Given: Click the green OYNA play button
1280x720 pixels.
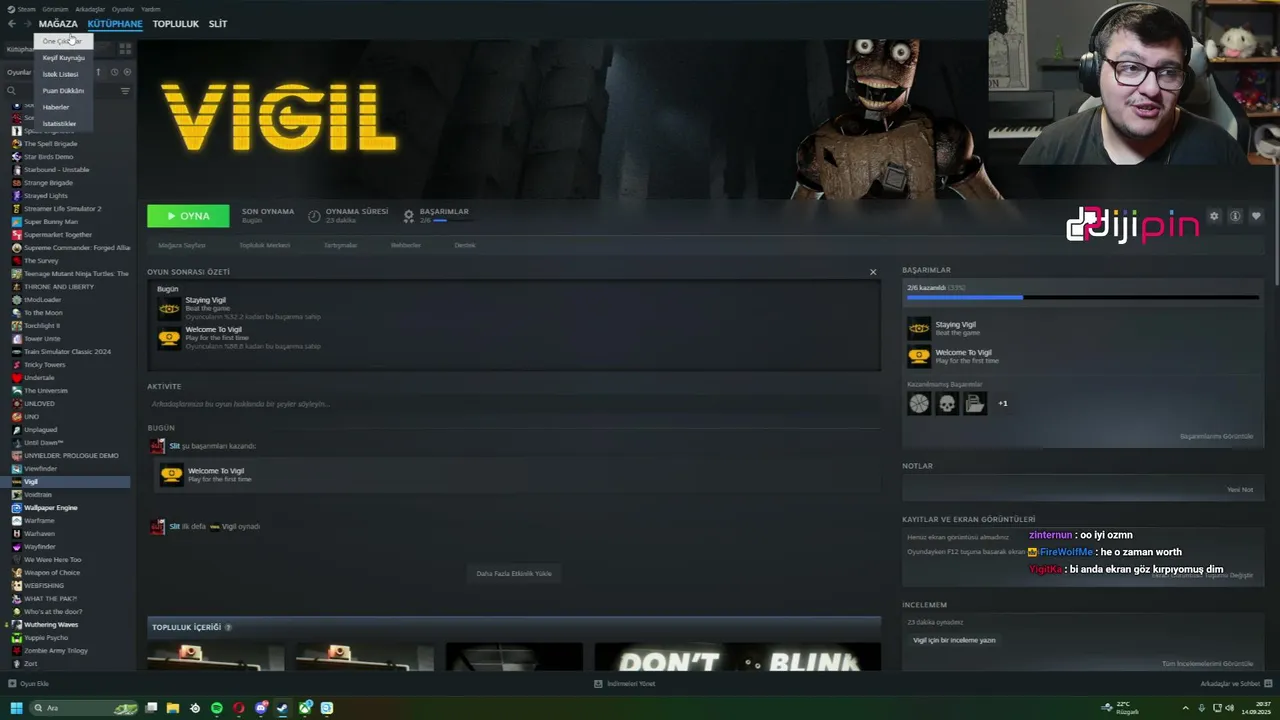Looking at the screenshot, I should click(x=188, y=216).
